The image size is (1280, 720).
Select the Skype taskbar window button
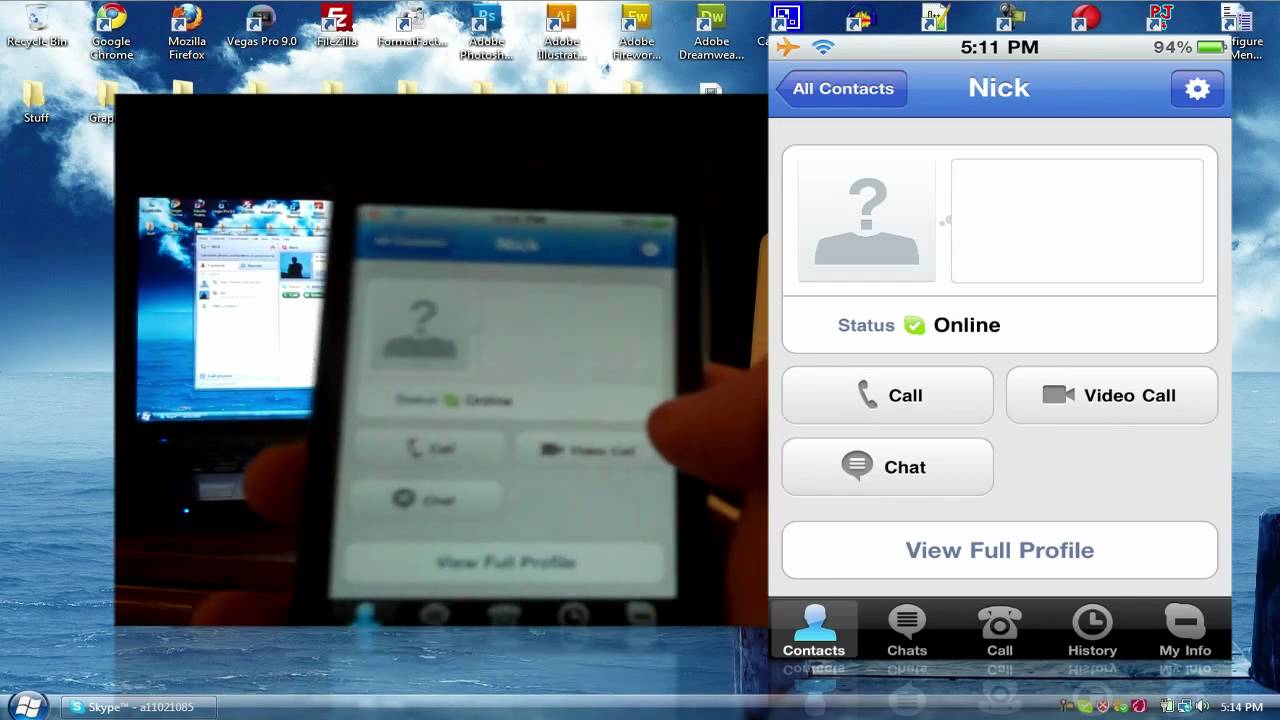137,707
